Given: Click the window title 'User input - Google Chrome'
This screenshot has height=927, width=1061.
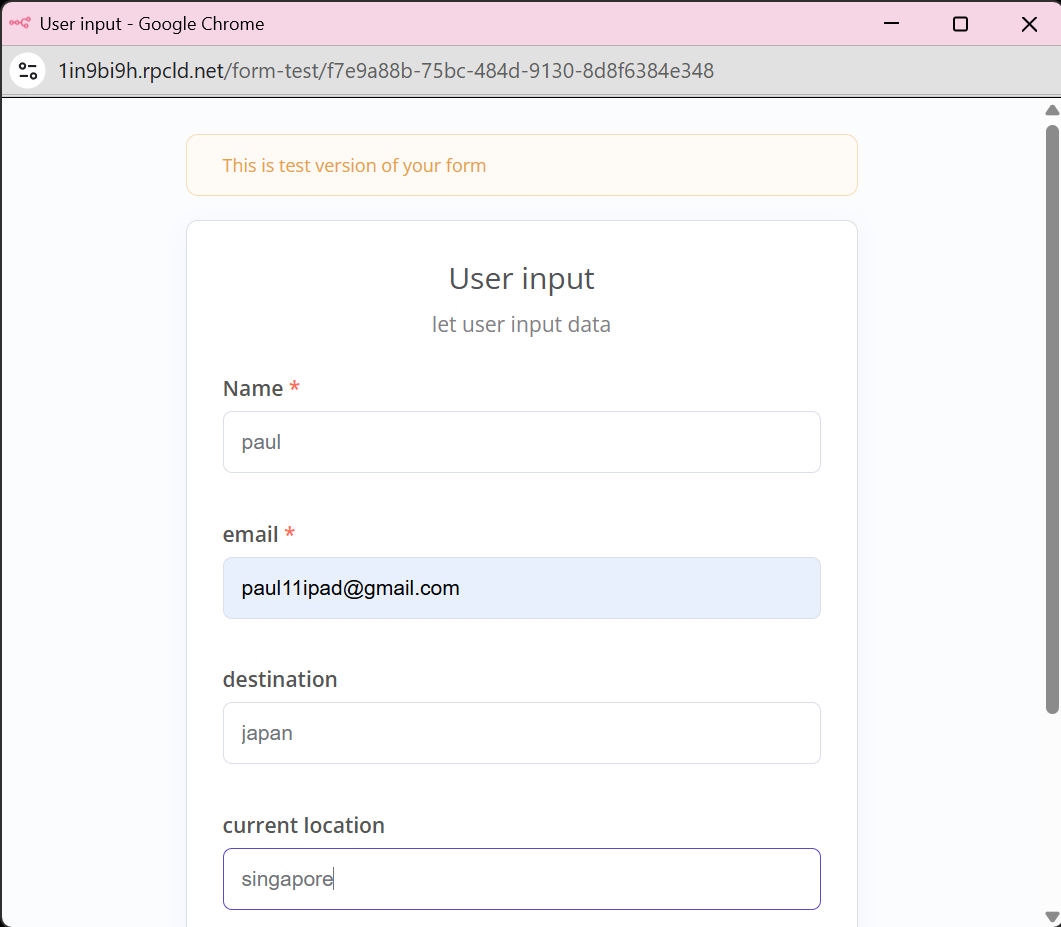Looking at the screenshot, I should pyautogui.click(x=152, y=24).
